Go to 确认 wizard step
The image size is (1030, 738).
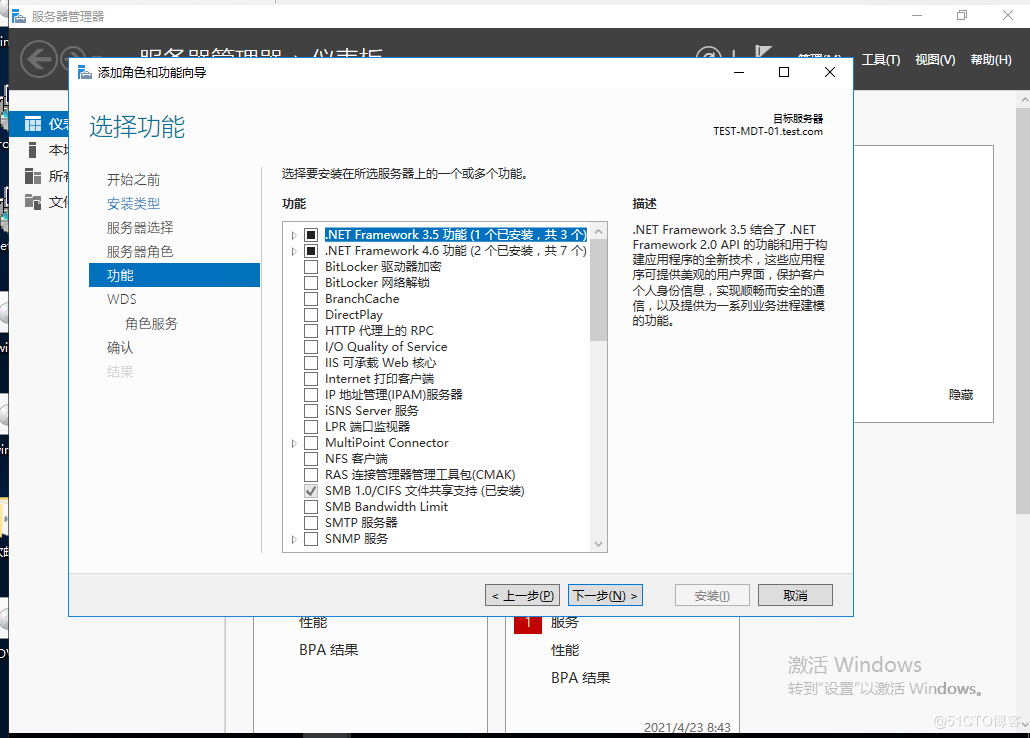[120, 348]
